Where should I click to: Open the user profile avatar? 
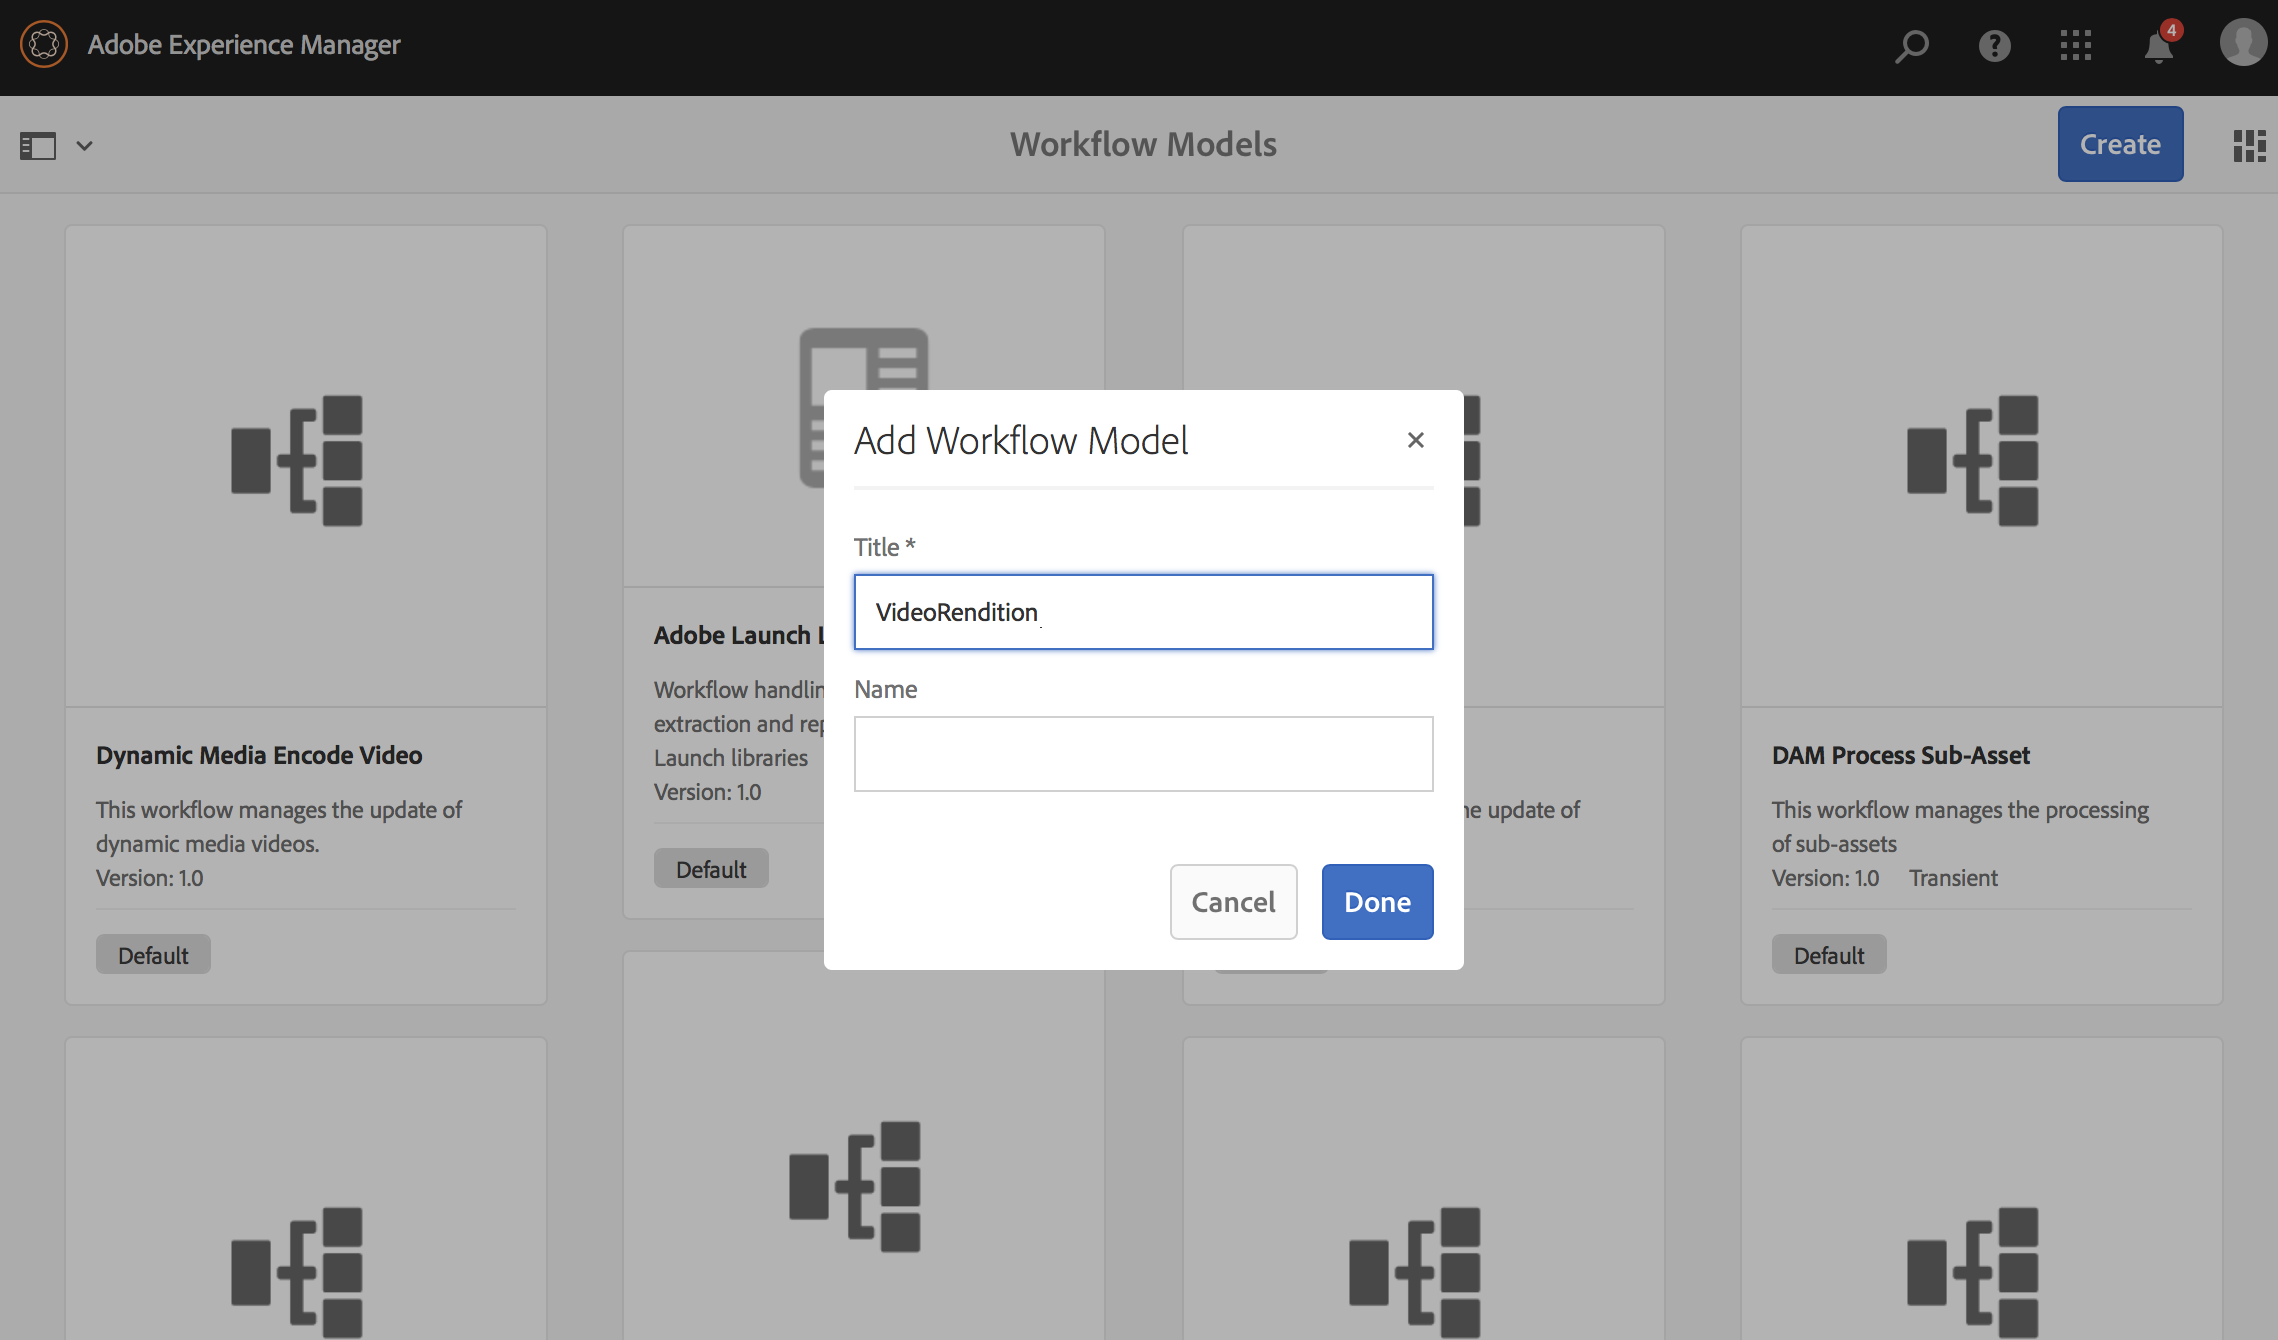point(2243,44)
